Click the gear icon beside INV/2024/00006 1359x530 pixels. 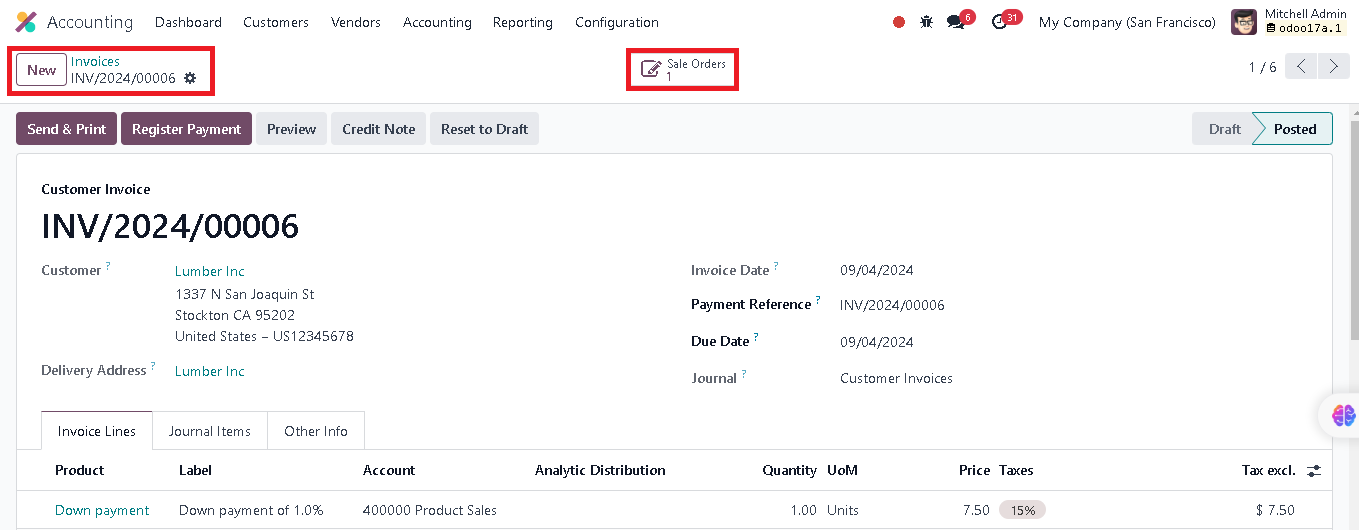(x=190, y=78)
